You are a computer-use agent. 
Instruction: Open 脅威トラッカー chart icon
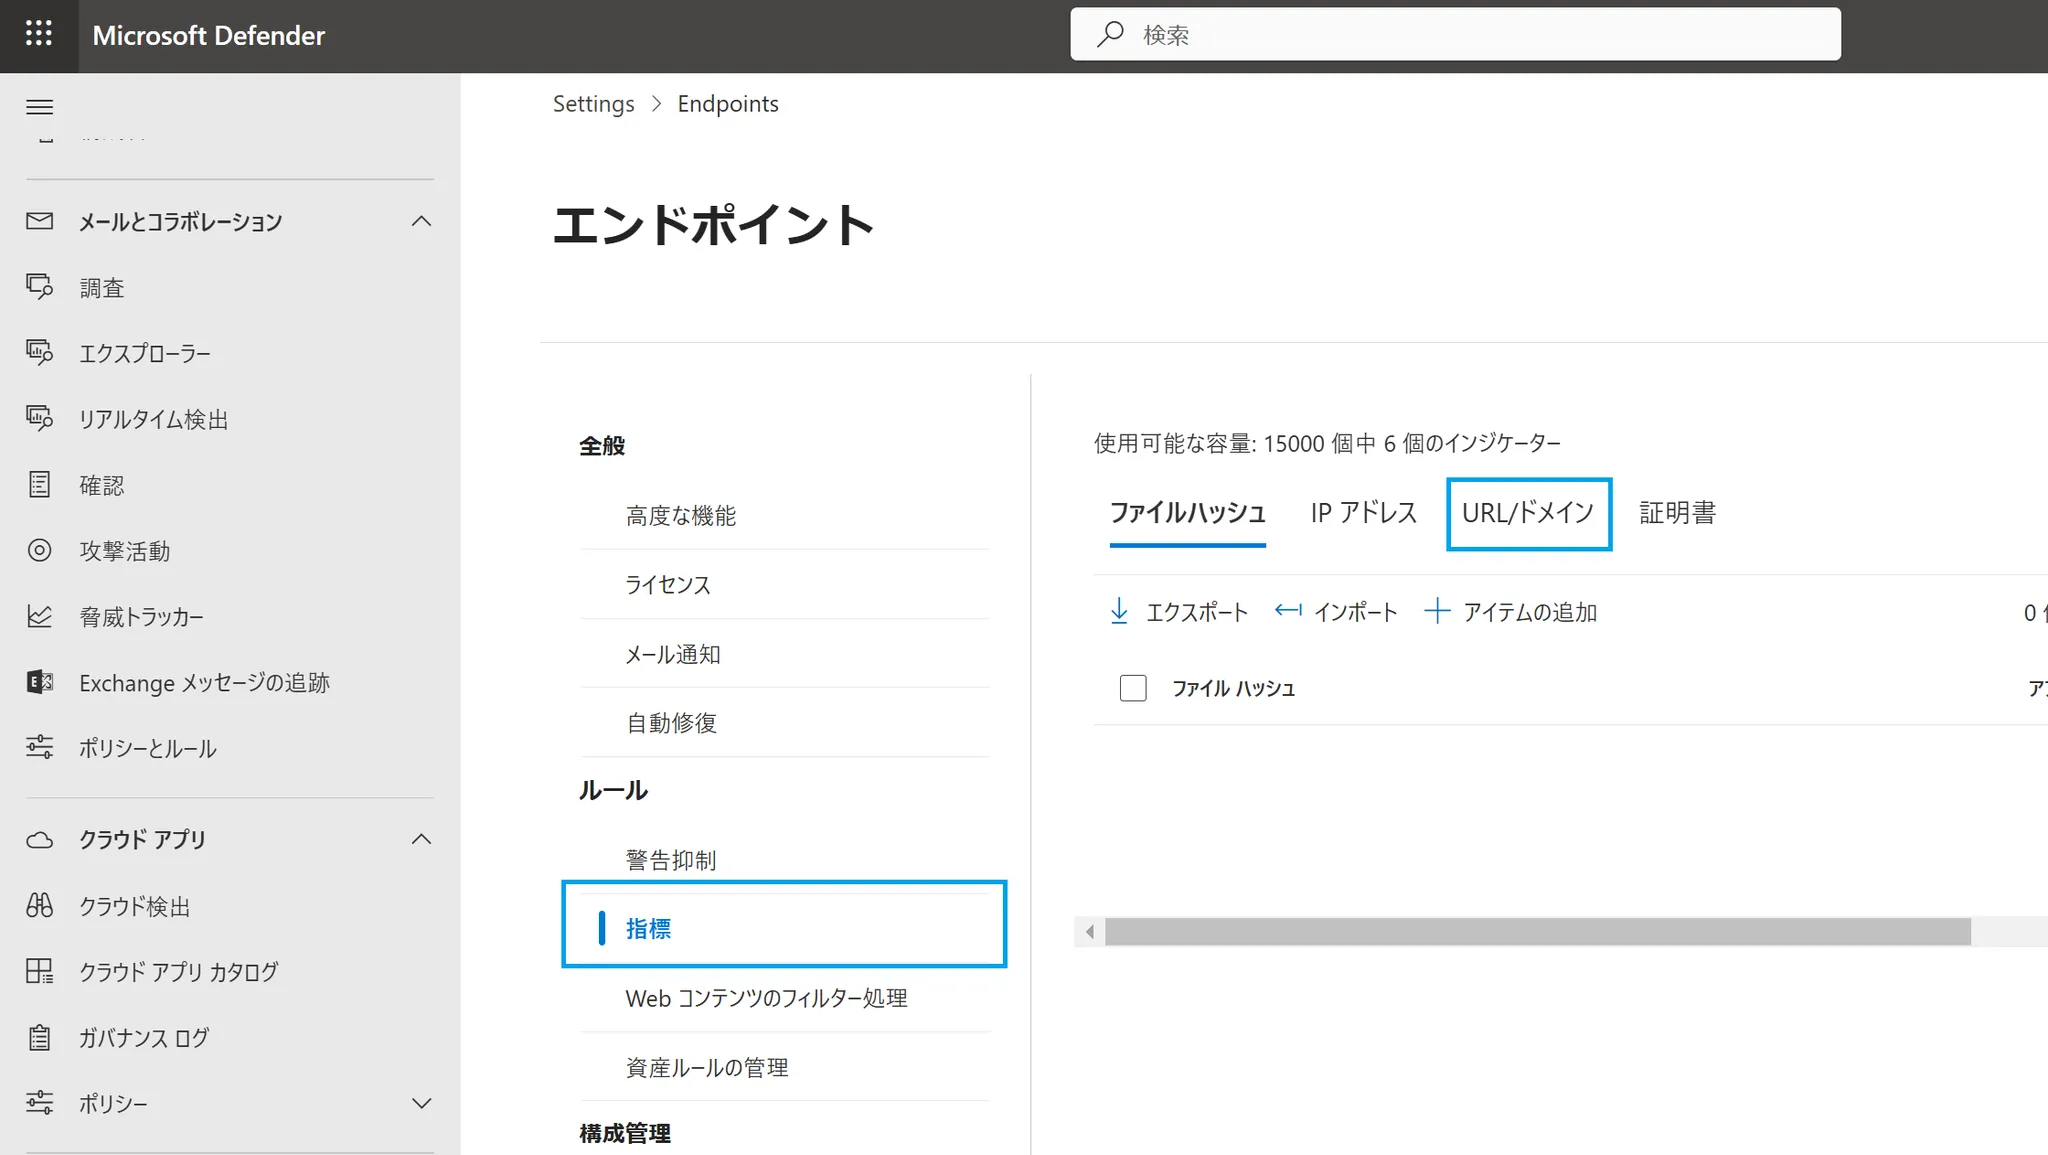point(39,617)
